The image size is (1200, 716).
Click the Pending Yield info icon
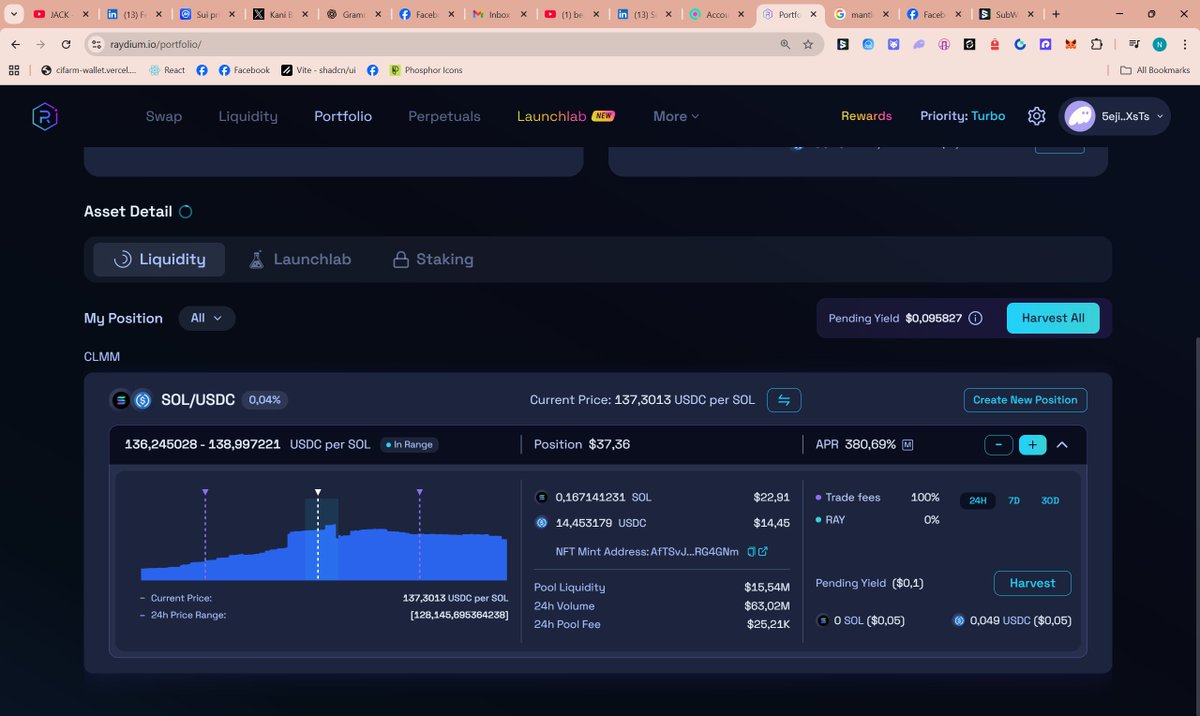click(x=975, y=318)
